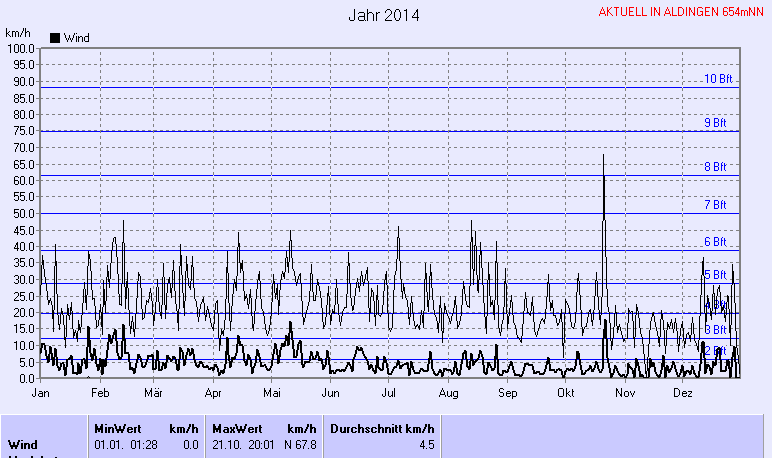Click the 'Okt' month axis label
This screenshot has height=458, width=772.
click(565, 393)
